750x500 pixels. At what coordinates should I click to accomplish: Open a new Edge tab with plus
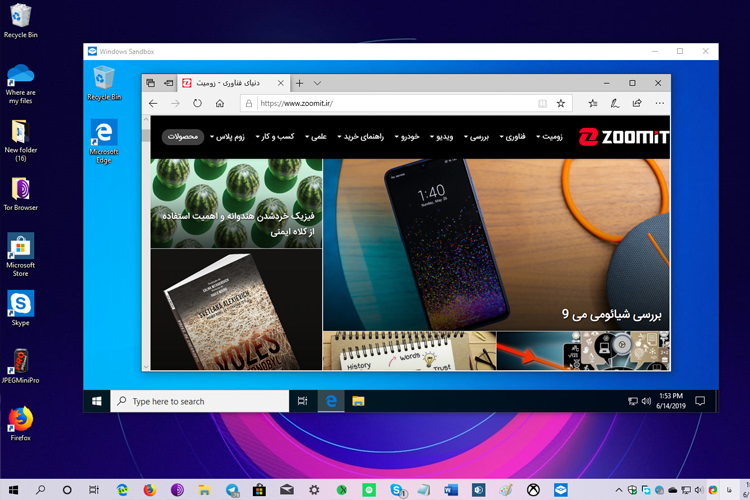[299, 83]
